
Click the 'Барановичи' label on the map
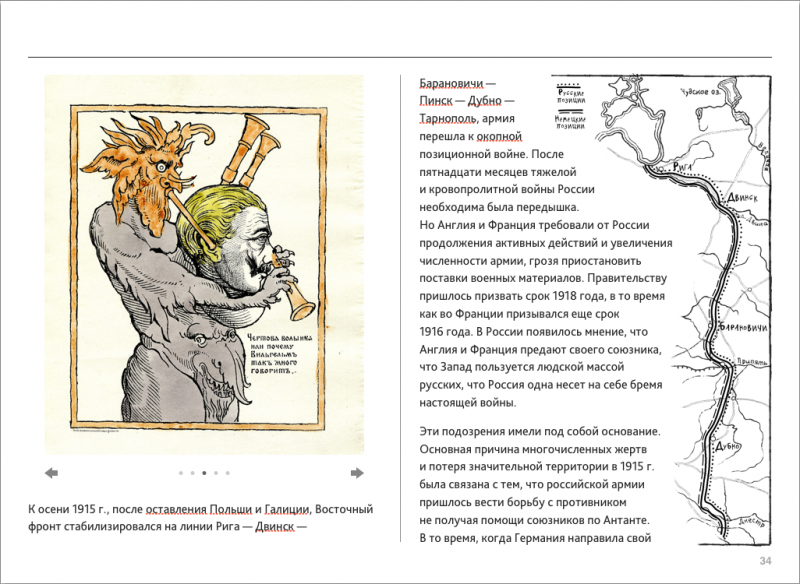tap(743, 327)
